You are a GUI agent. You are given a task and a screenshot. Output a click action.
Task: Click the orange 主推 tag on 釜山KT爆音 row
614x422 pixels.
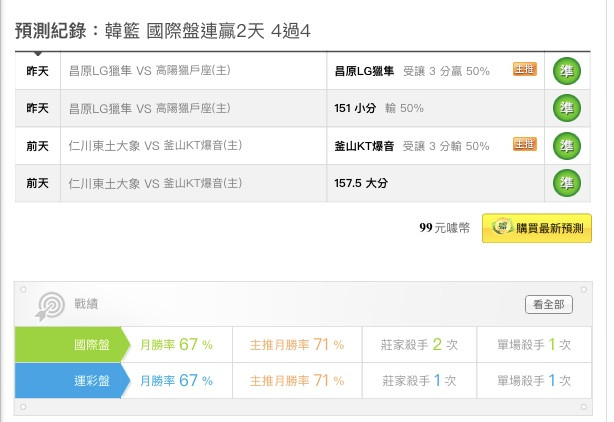tap(525, 144)
